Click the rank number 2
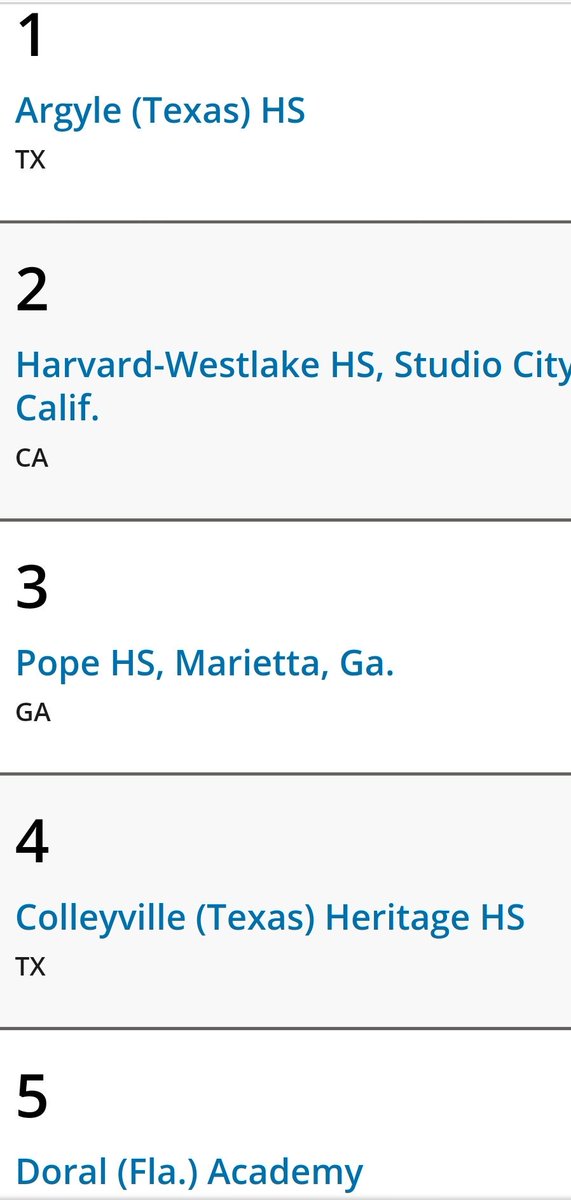 coord(32,290)
